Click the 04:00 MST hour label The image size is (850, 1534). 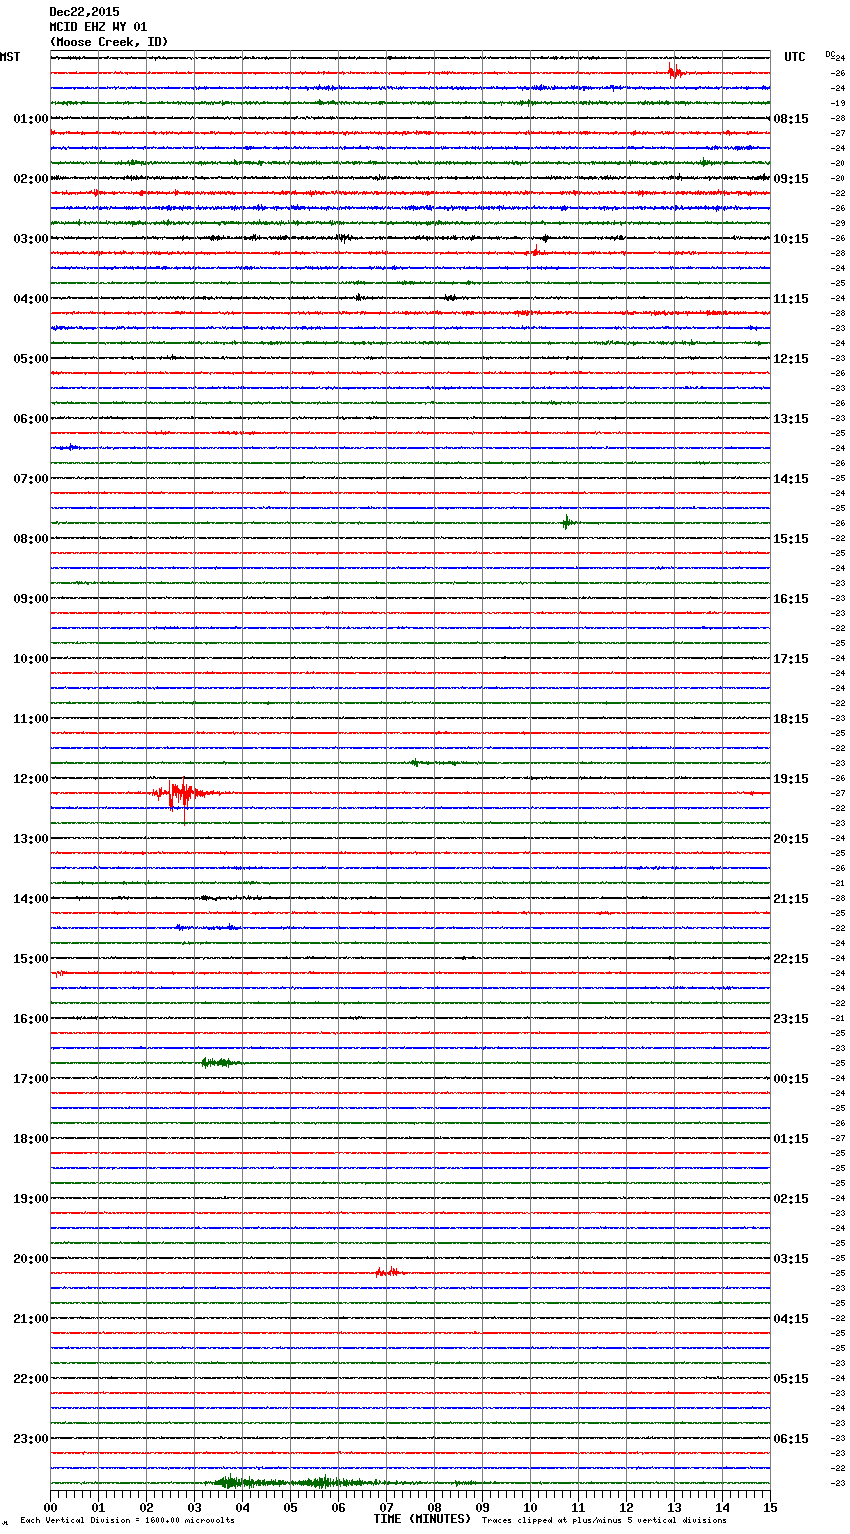click(30, 299)
